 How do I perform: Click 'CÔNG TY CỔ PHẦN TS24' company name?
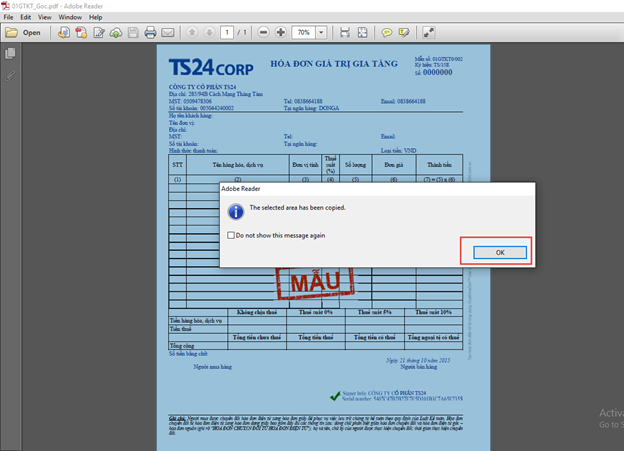click(x=202, y=87)
